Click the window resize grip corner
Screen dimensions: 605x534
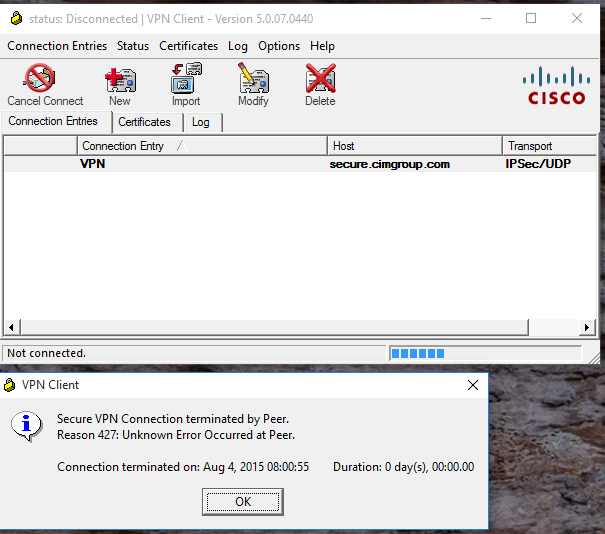(x=595, y=358)
